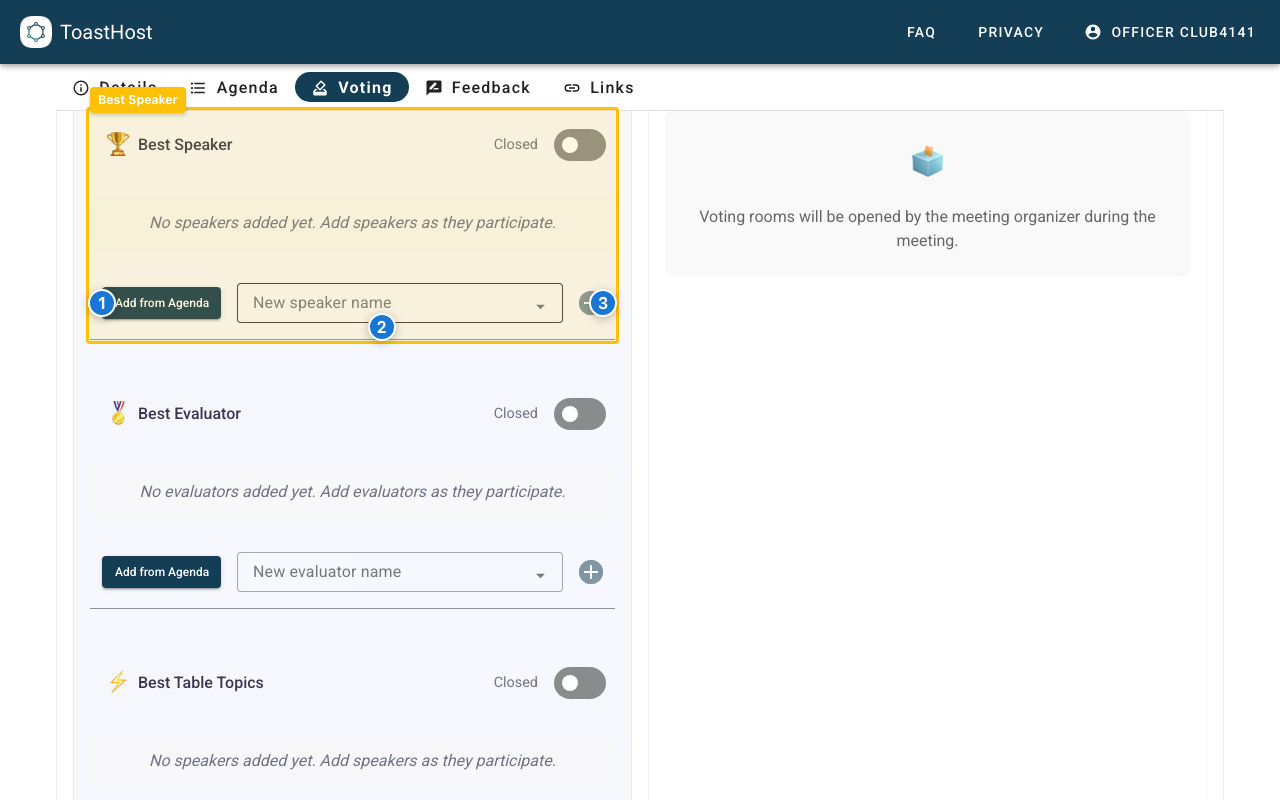This screenshot has height=800, width=1280.
Task: Click Add from Agenda under Best Evaluator
Action: click(x=162, y=572)
